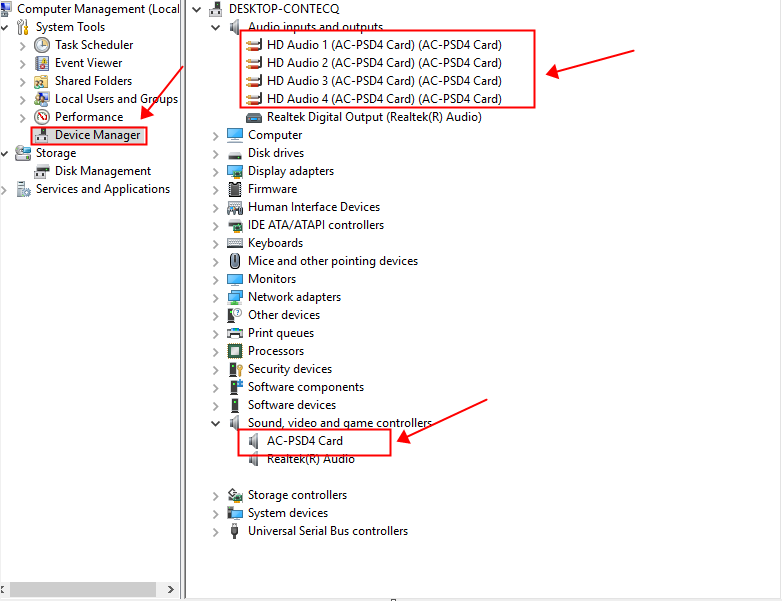The image size is (782, 601).
Task: Expand the Monitors category
Action: coord(215,280)
